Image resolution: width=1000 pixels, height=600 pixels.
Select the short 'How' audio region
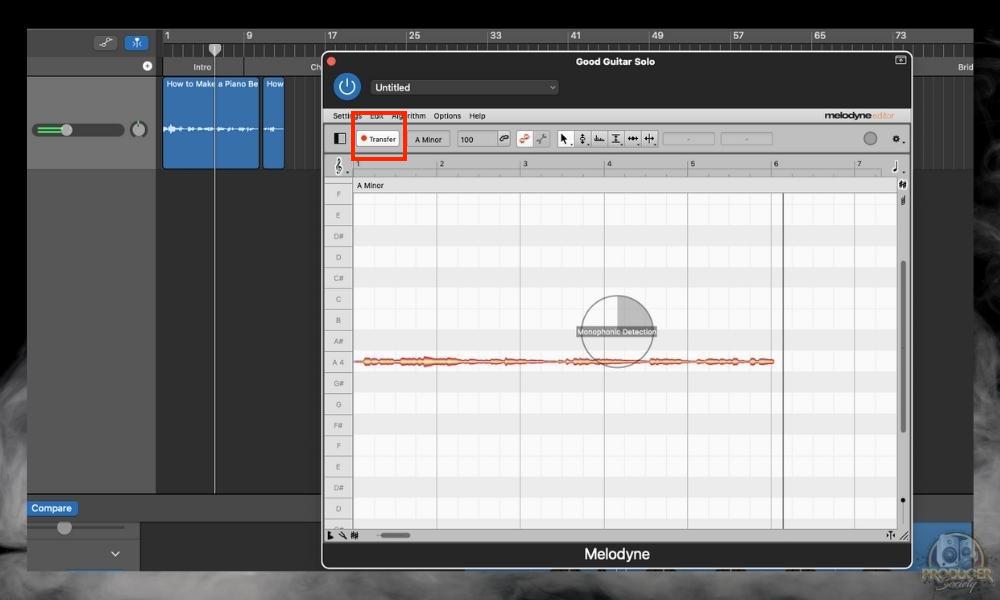(274, 123)
